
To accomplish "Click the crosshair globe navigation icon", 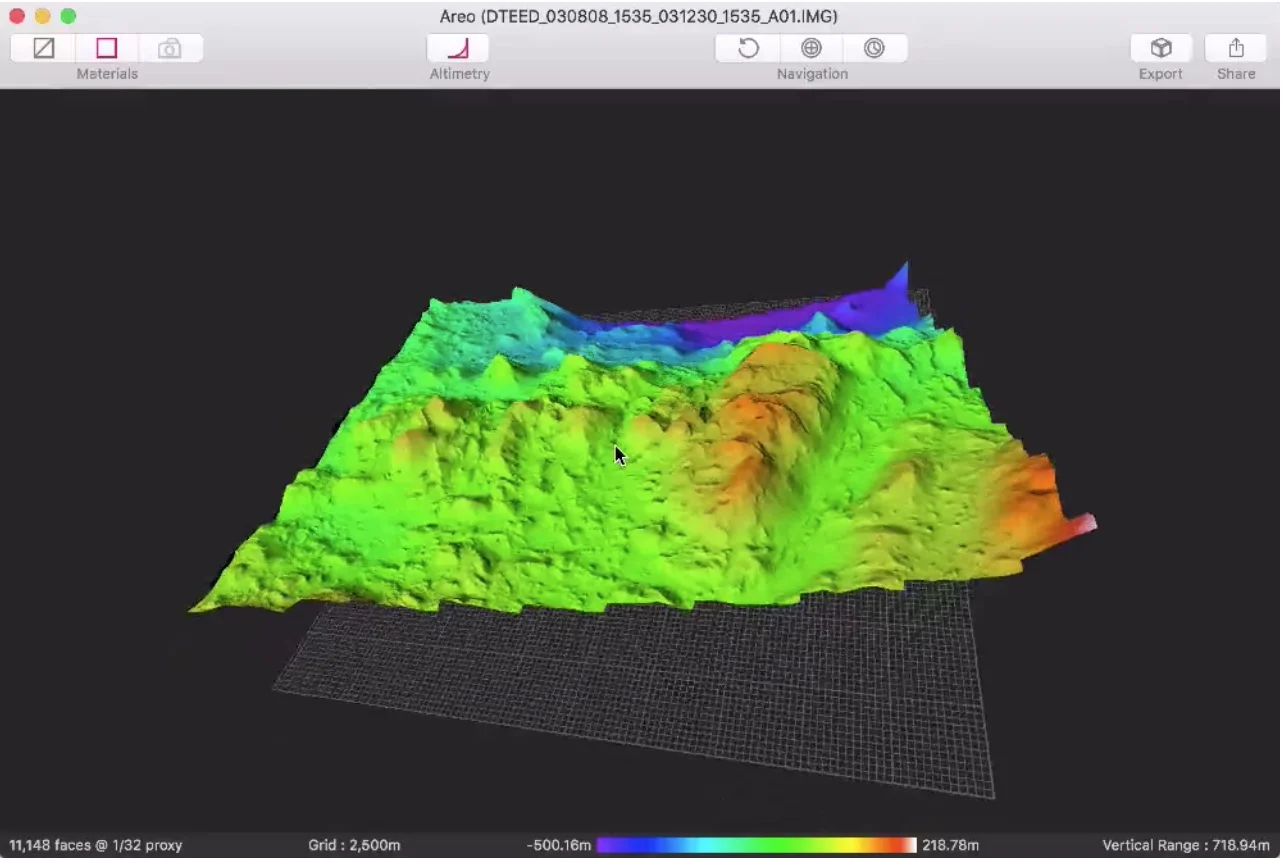I will (x=811, y=48).
